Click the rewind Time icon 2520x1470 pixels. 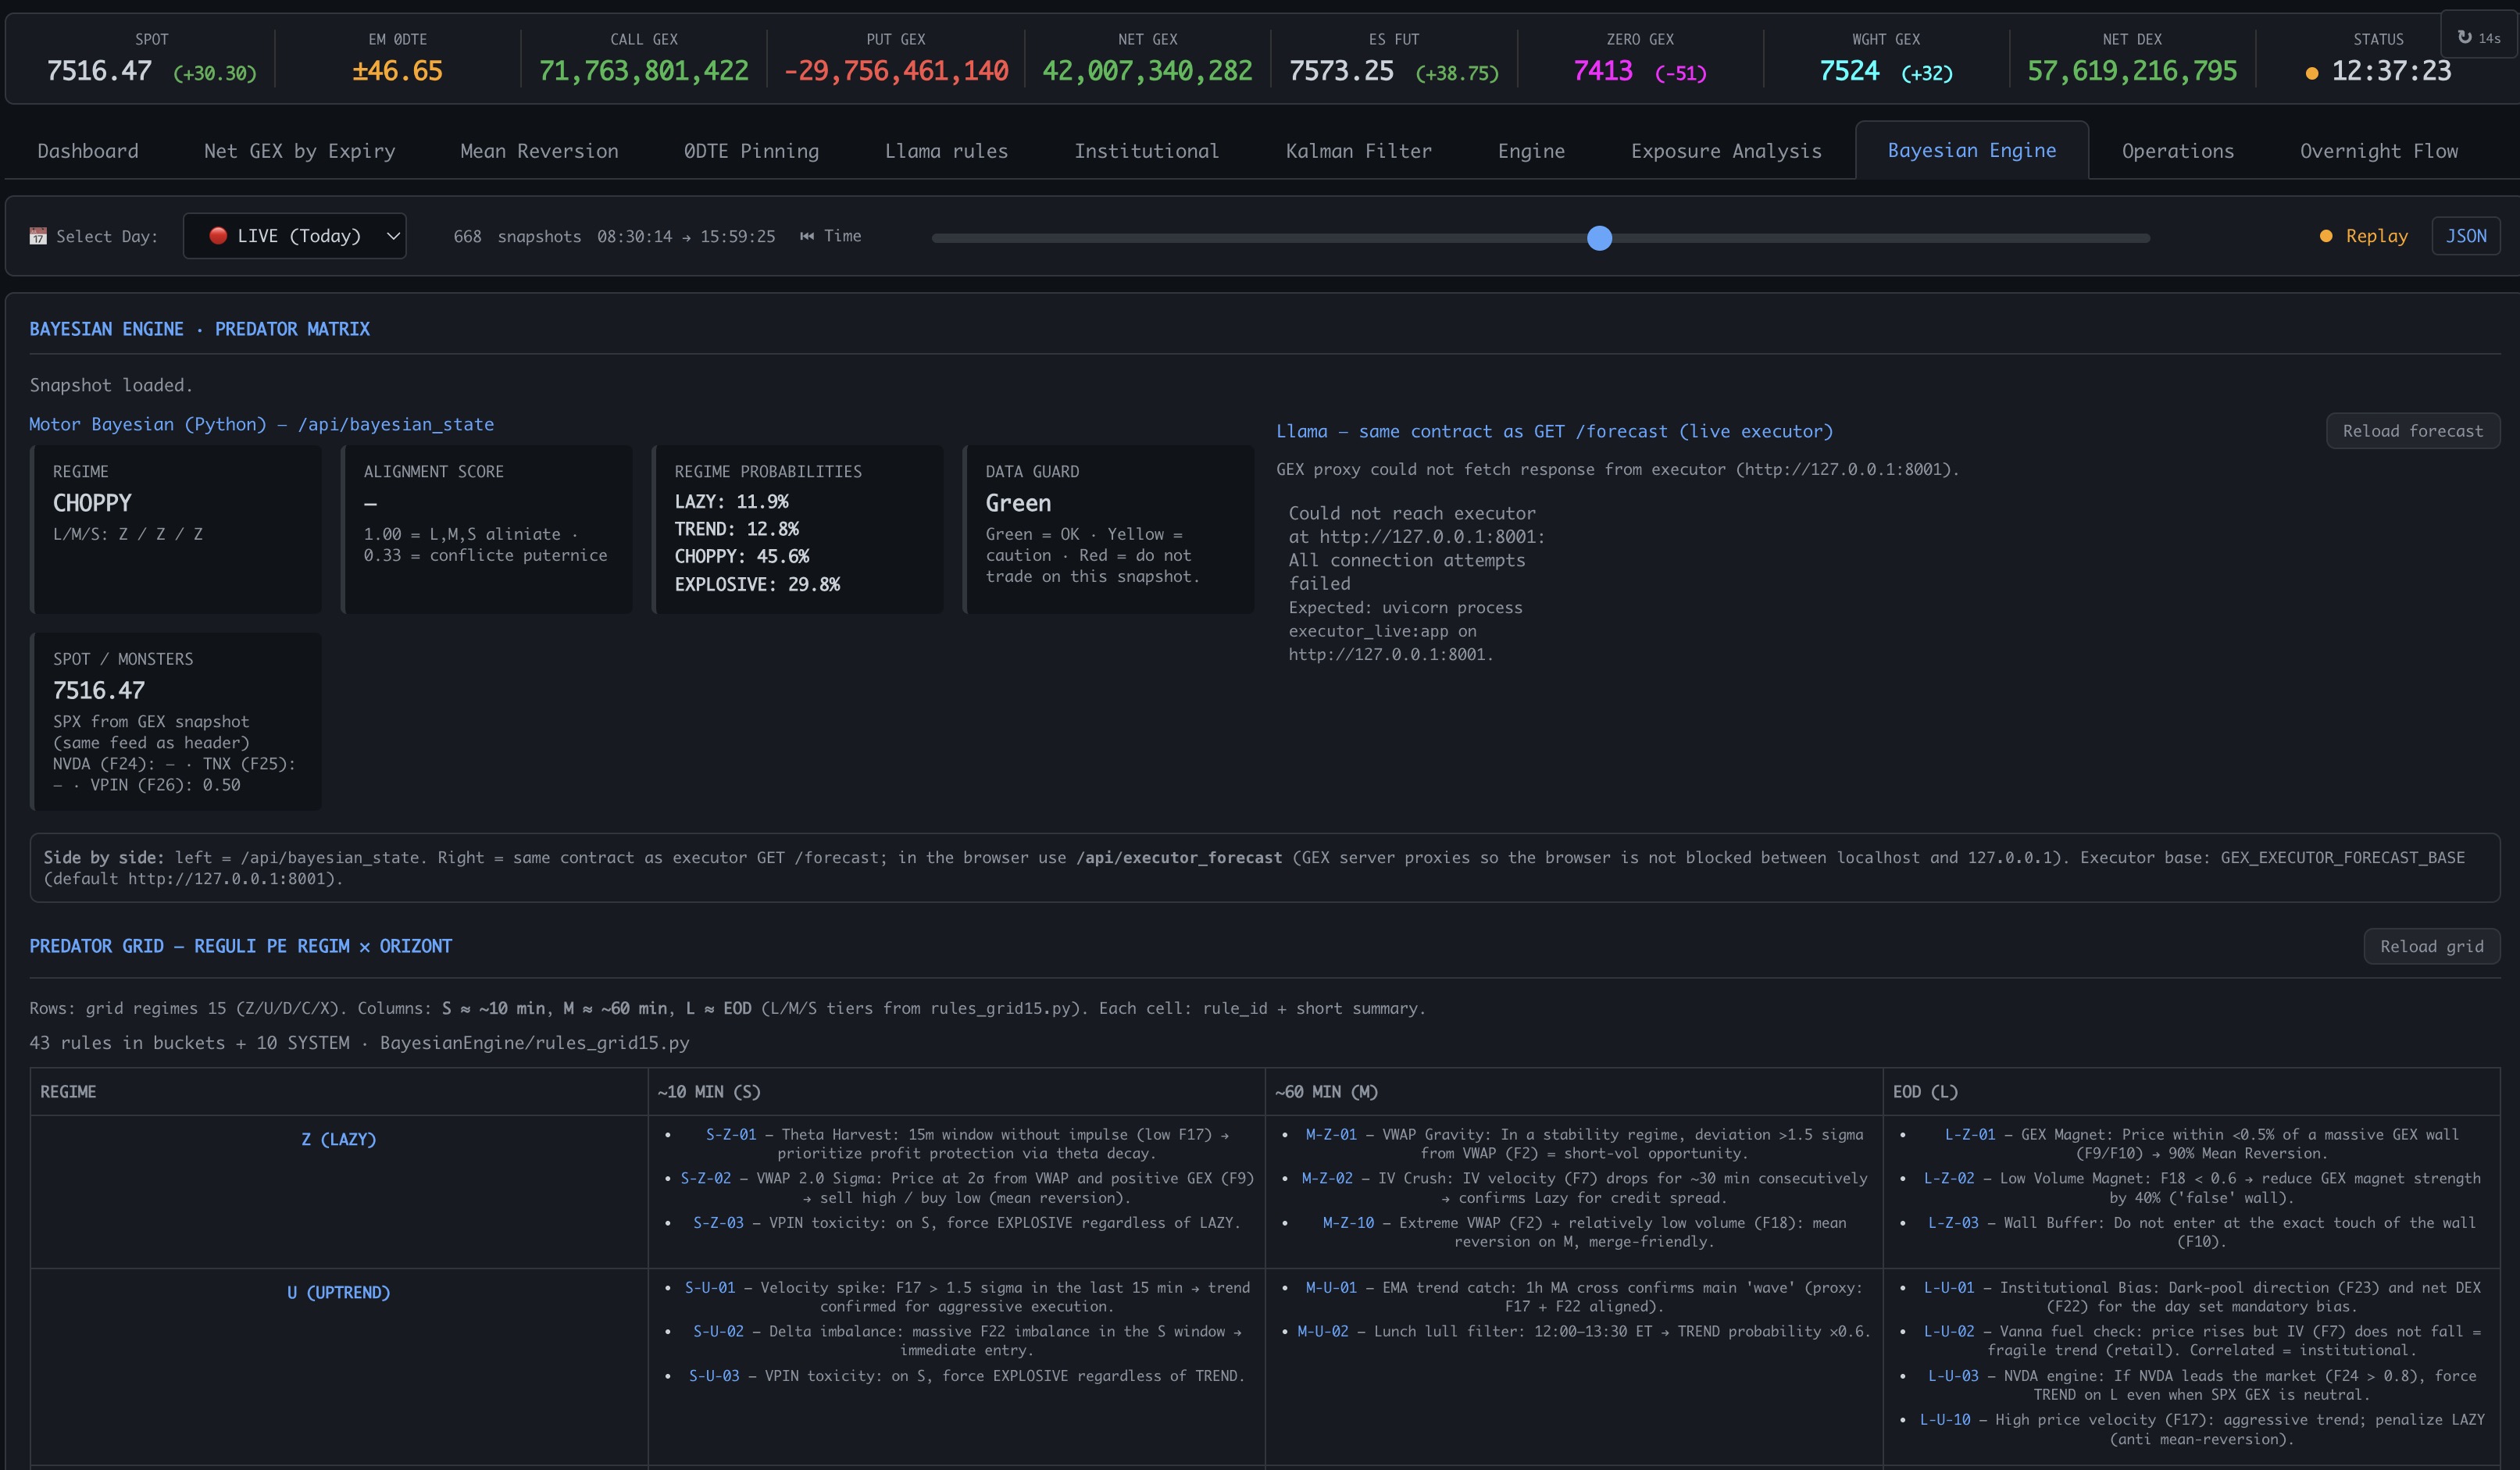click(x=807, y=236)
